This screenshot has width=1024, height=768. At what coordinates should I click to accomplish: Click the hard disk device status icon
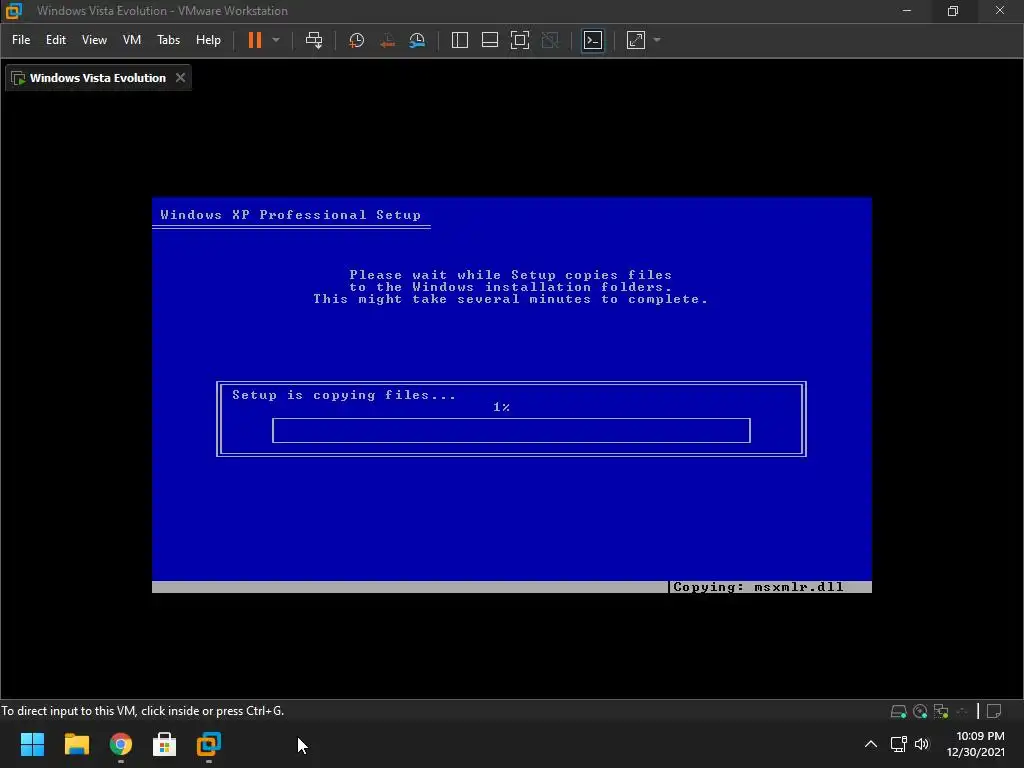pos(899,711)
